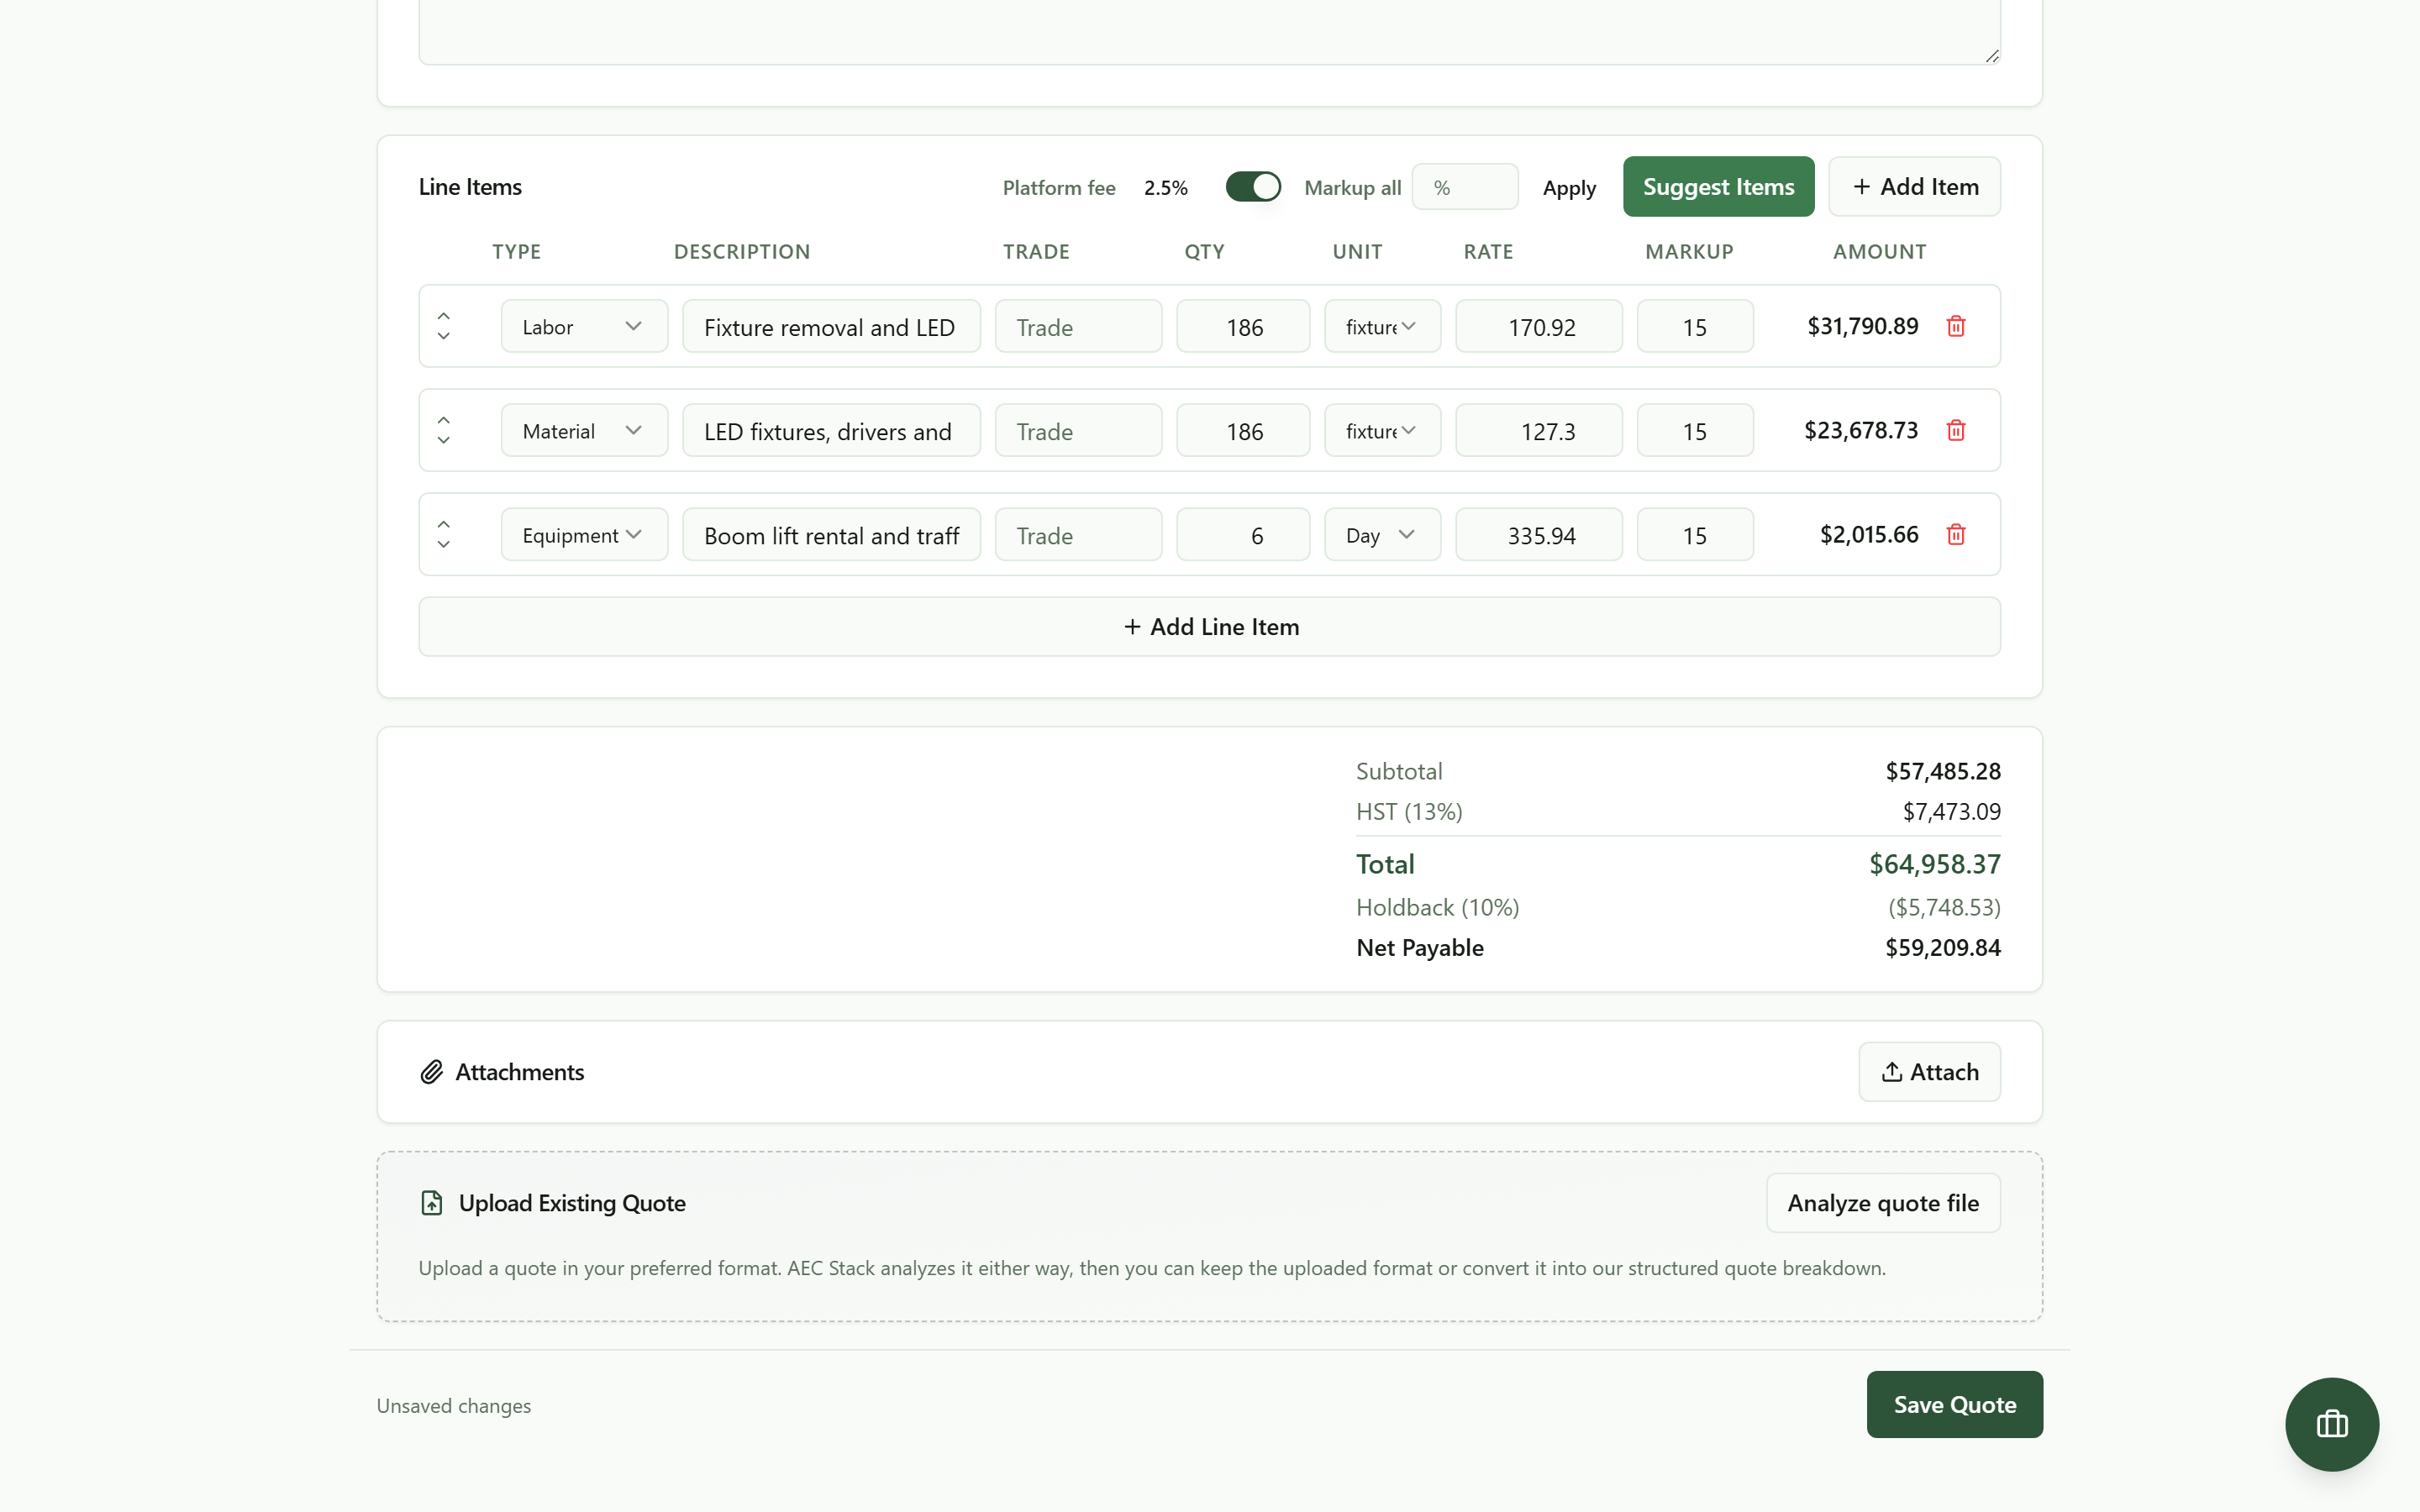Image resolution: width=2420 pixels, height=1512 pixels.
Task: Click Trade field in Labor row
Action: pos(1078,326)
